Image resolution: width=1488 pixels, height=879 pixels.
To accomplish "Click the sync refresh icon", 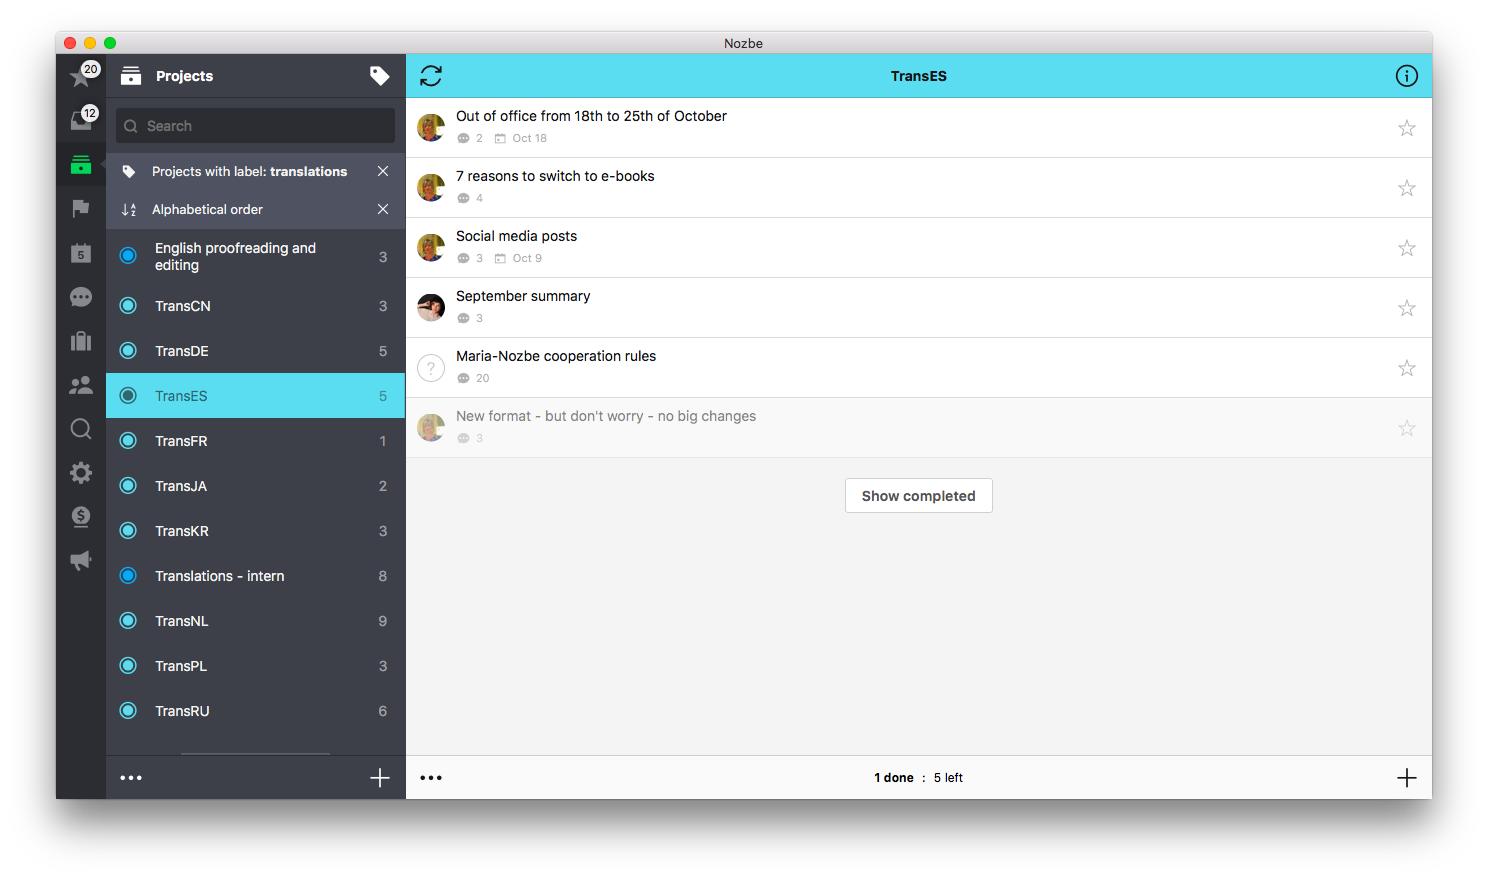I will (x=431, y=76).
